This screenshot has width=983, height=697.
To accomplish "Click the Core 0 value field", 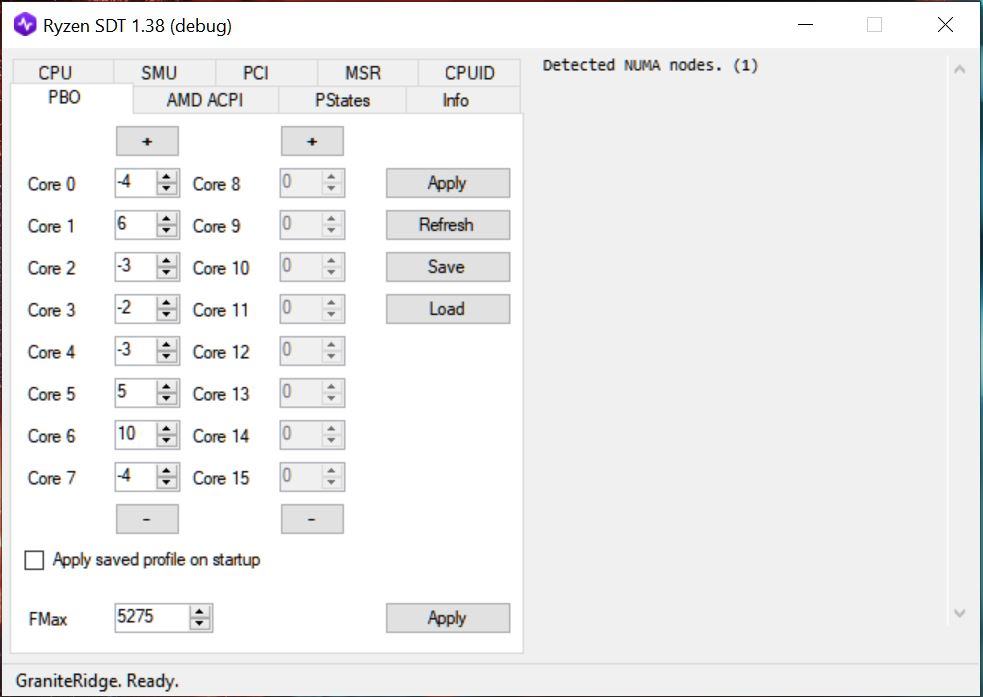I will (135, 183).
